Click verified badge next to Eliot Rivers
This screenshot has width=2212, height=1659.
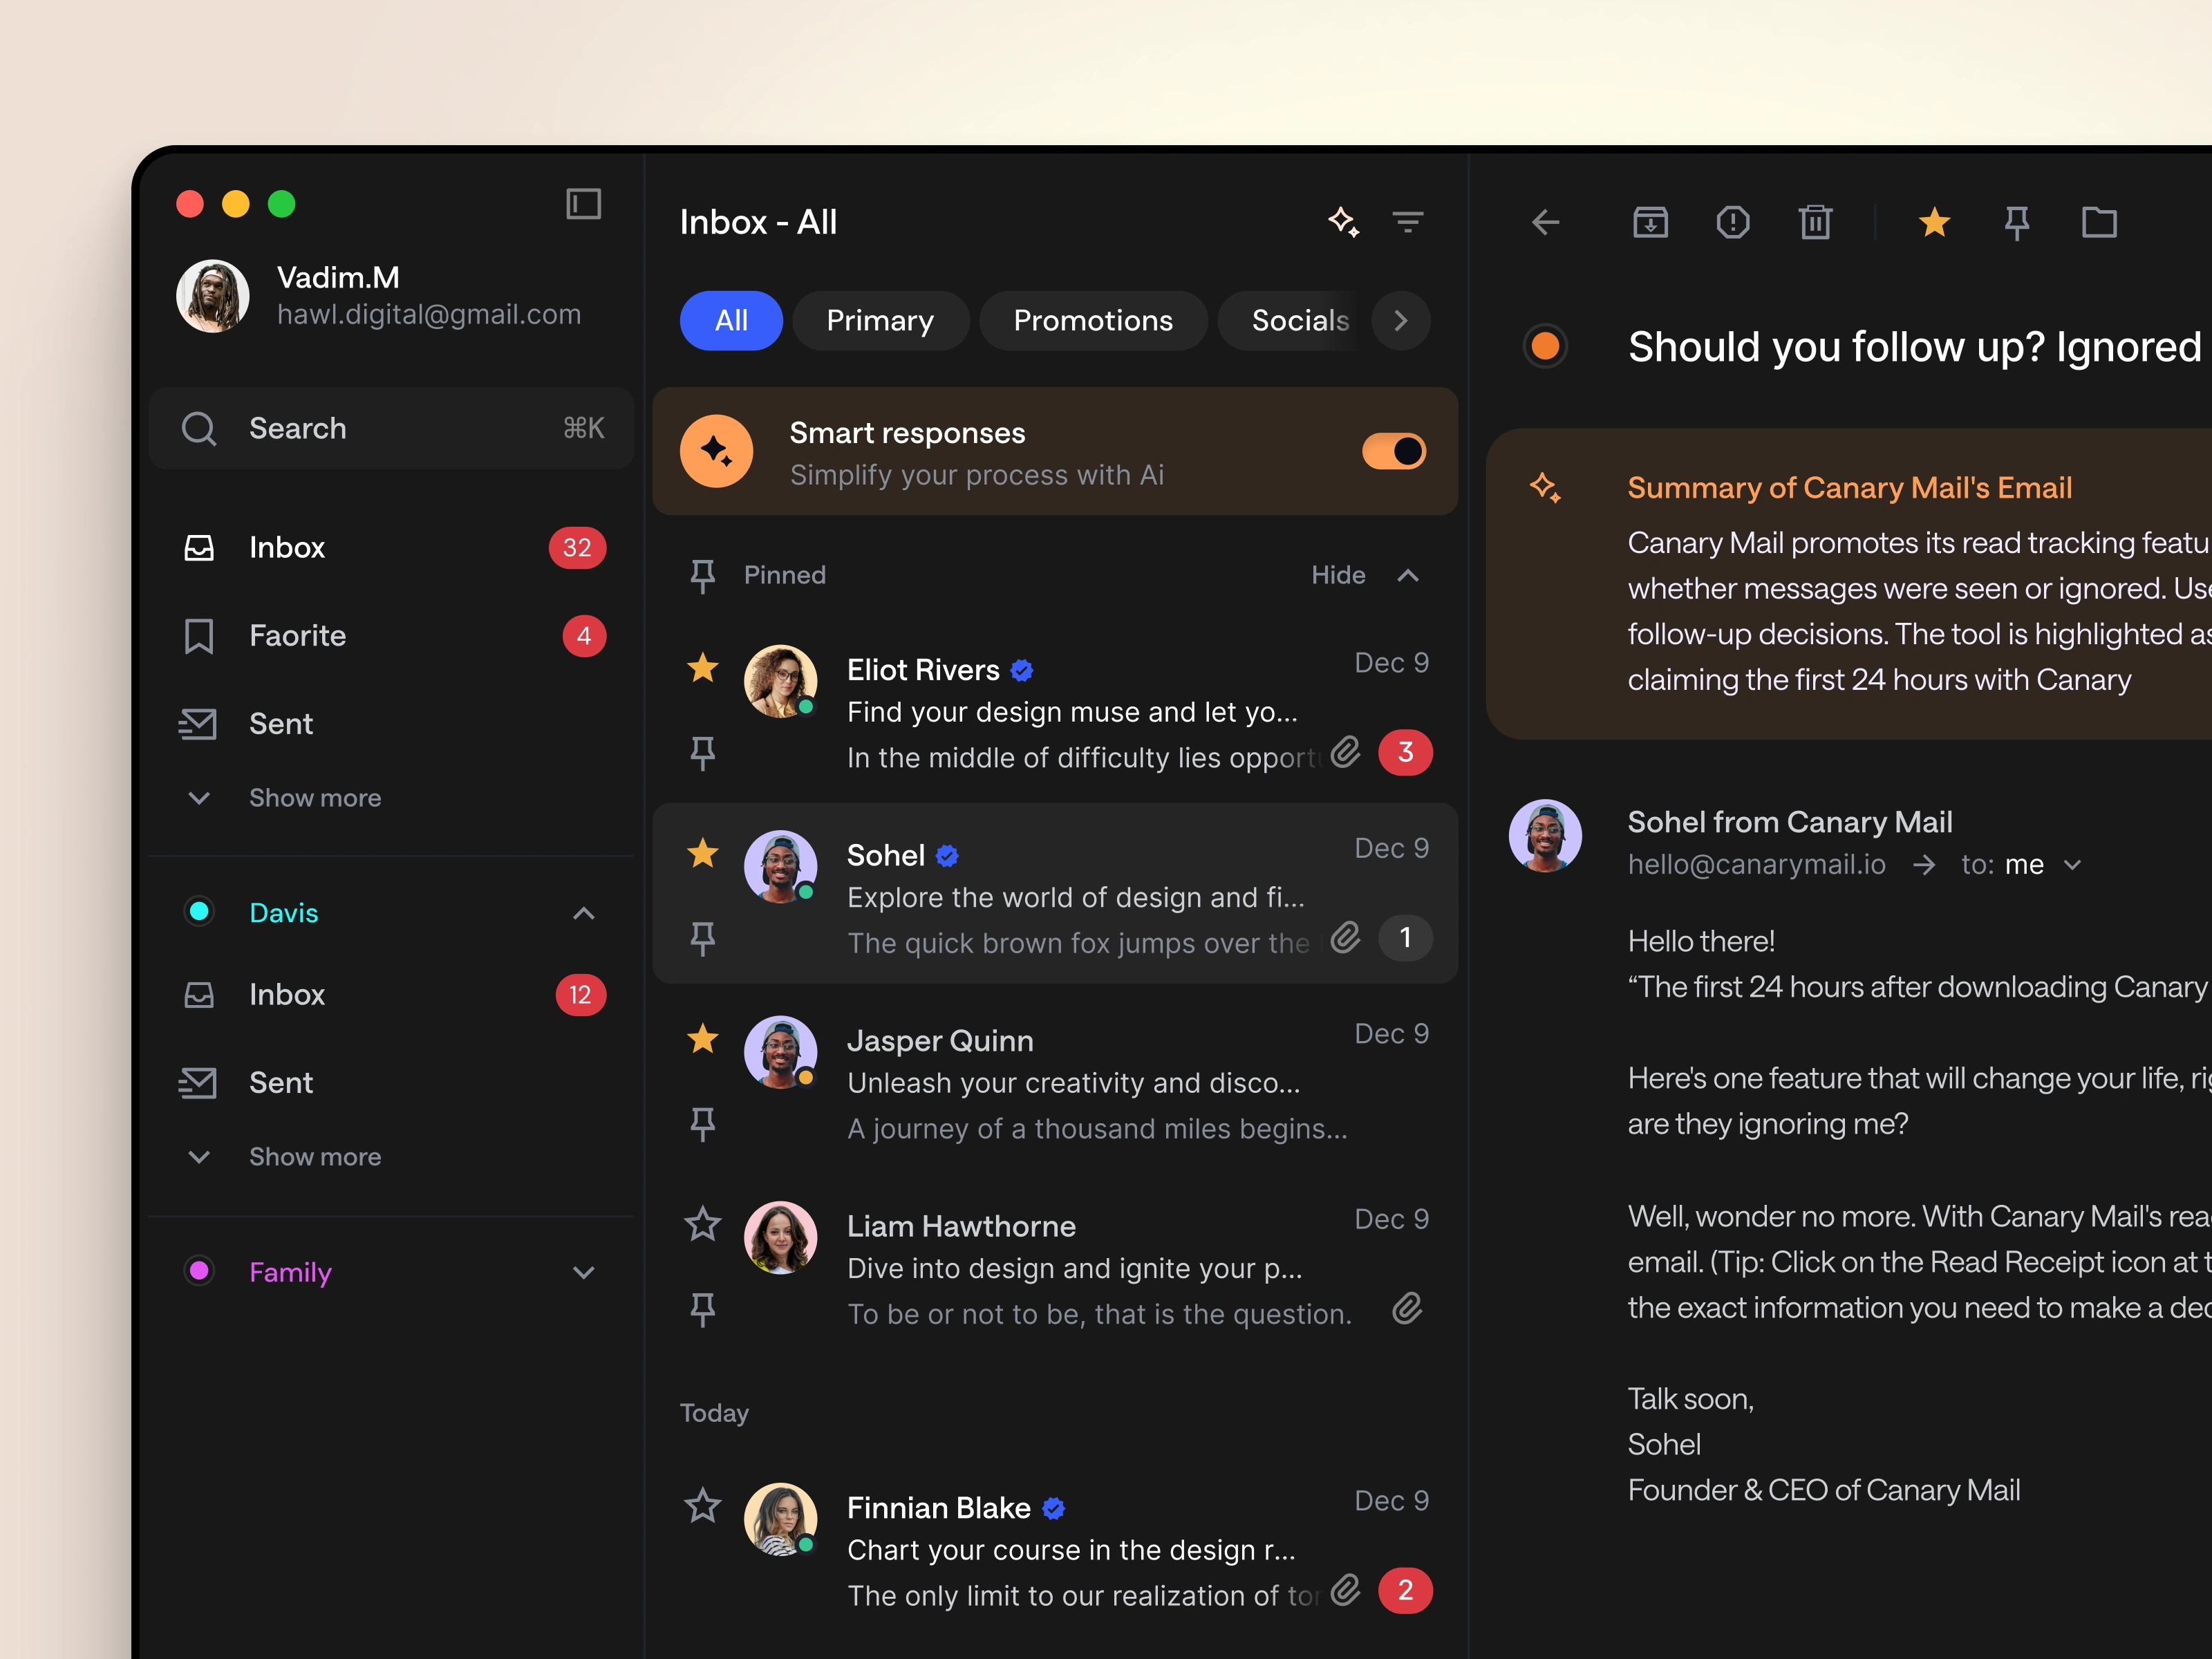[1022, 670]
